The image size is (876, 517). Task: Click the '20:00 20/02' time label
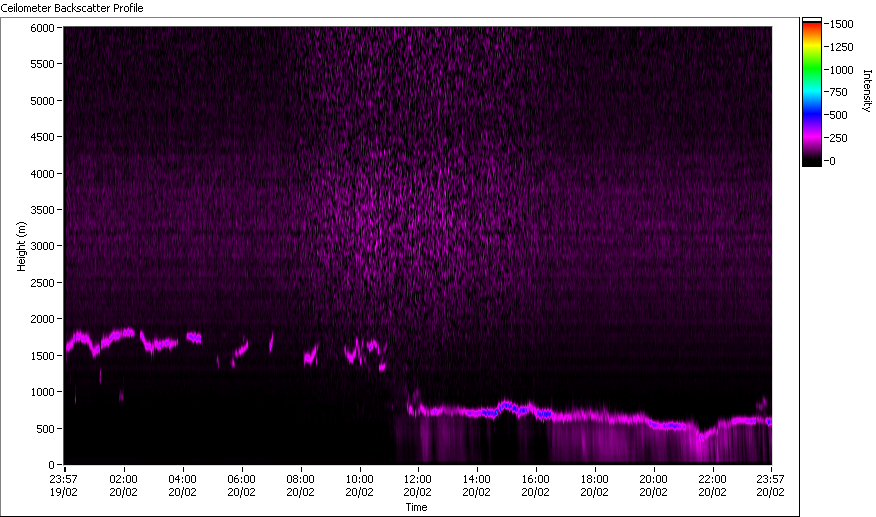[654, 485]
